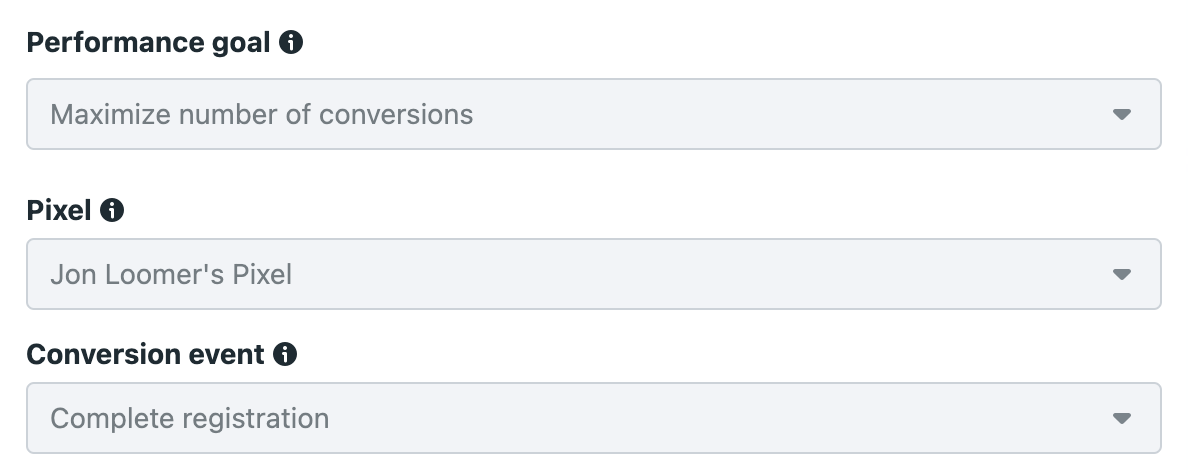Select the 'Maximize number of conversions' text
Viewport: 1188px width, 476px height.
tap(261, 114)
